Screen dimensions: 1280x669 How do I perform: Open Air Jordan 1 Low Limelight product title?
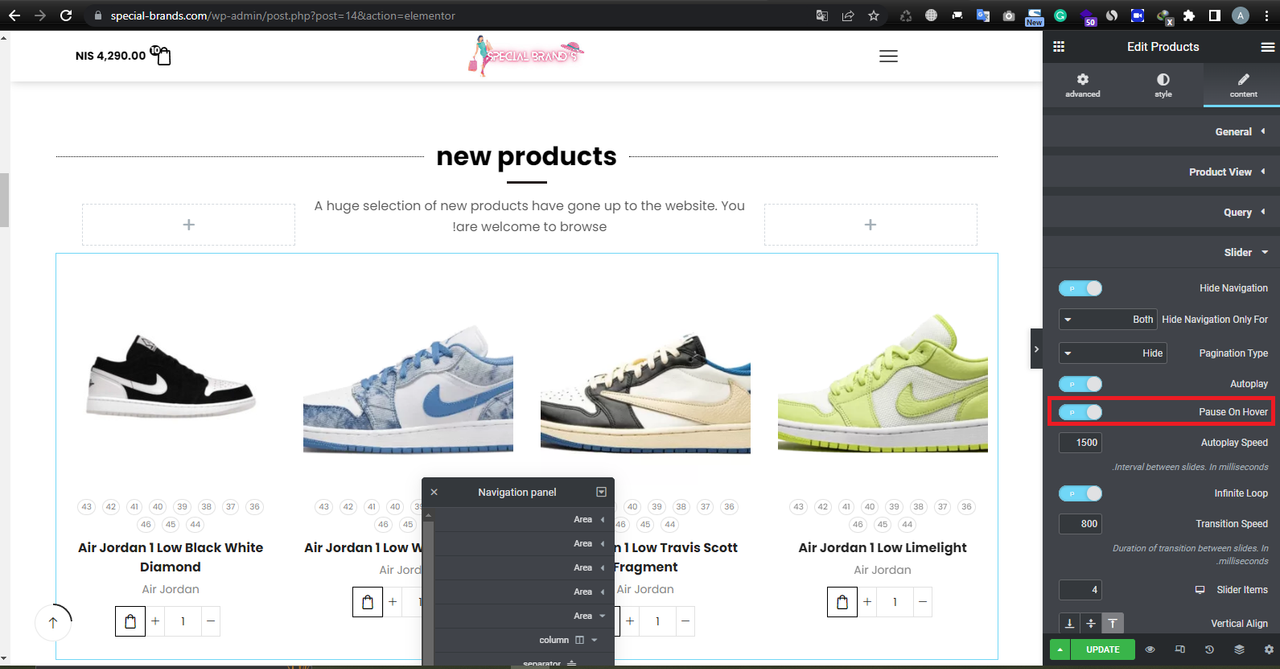tap(882, 547)
